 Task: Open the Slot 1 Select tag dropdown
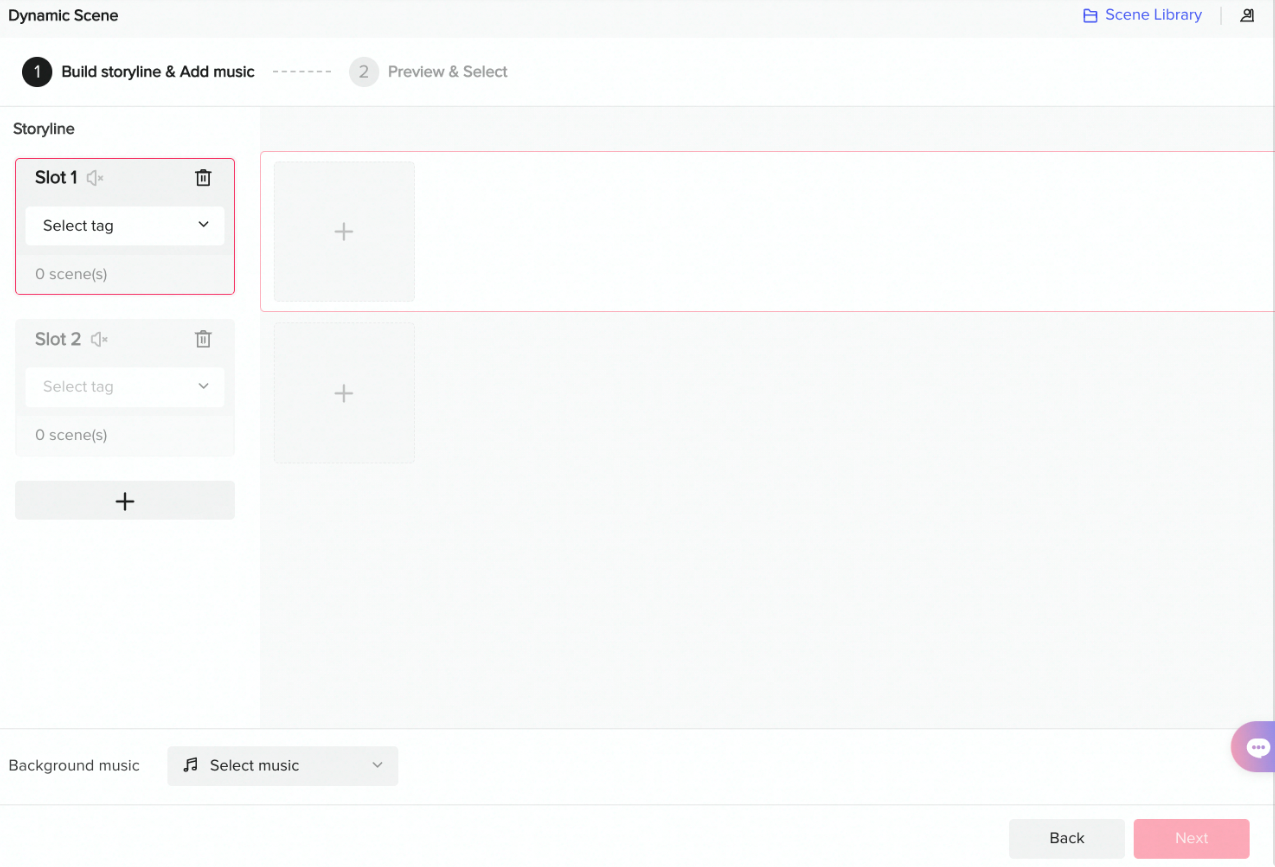[x=125, y=226]
